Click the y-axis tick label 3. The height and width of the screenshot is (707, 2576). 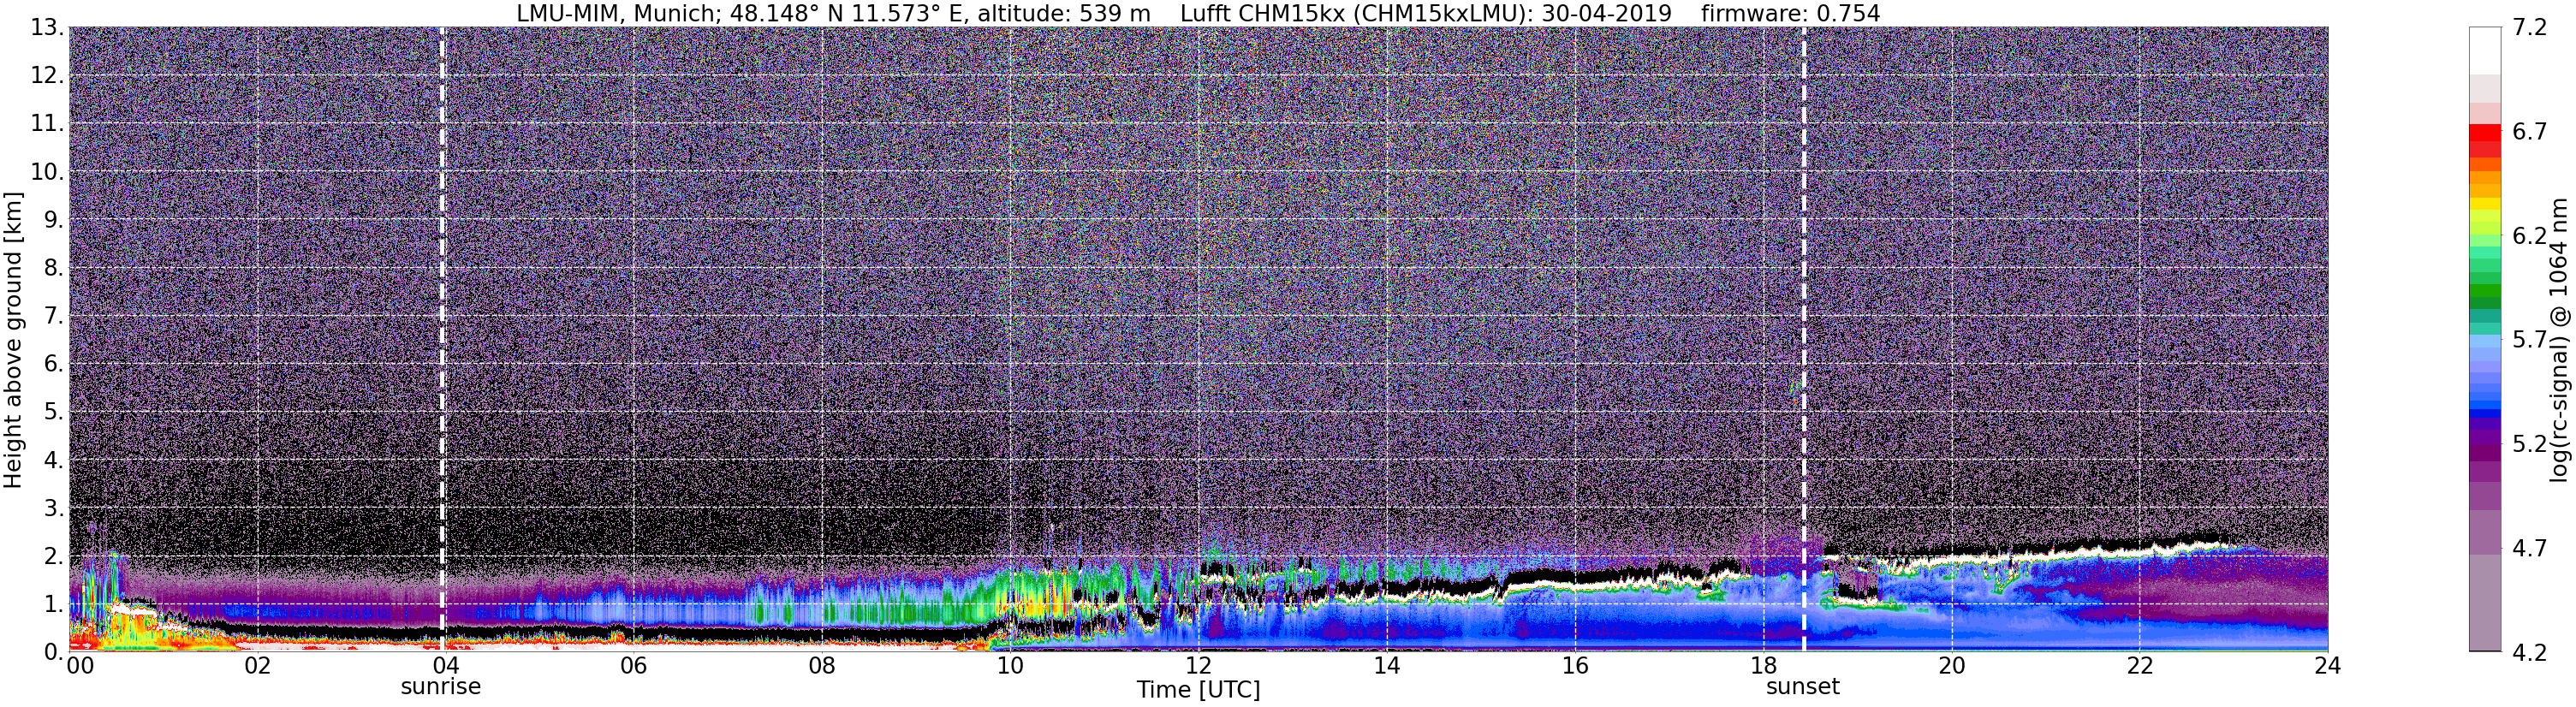[53, 508]
